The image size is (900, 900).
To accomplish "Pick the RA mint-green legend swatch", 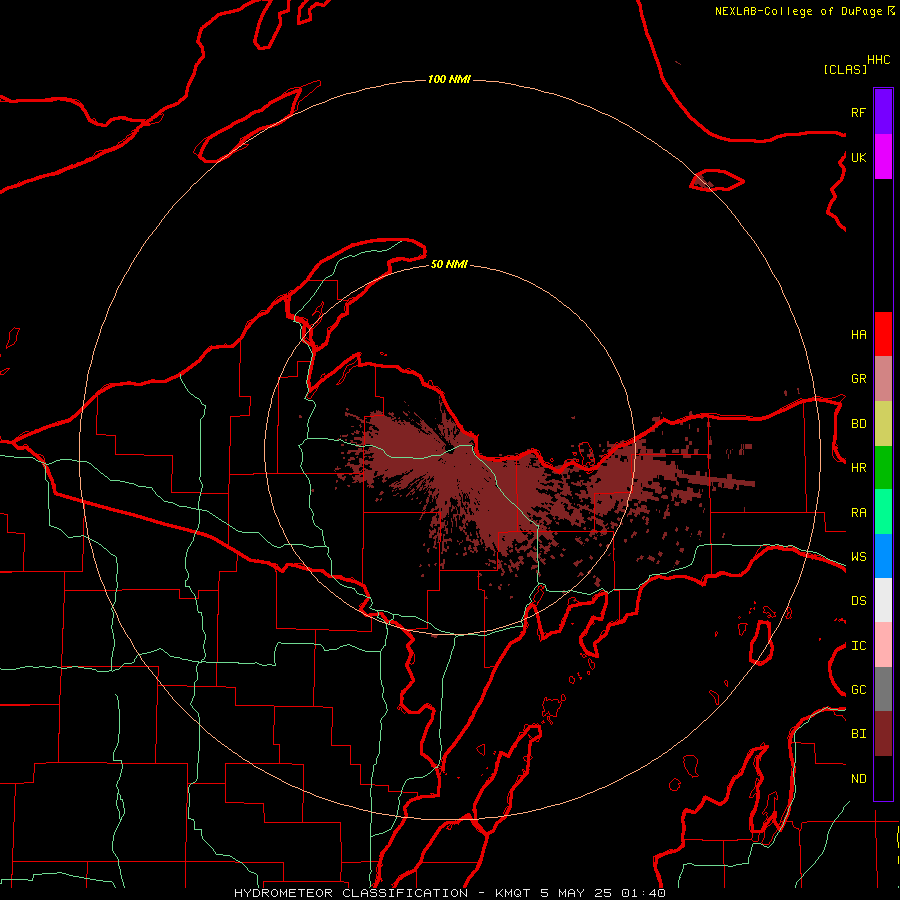I will pos(883,512).
